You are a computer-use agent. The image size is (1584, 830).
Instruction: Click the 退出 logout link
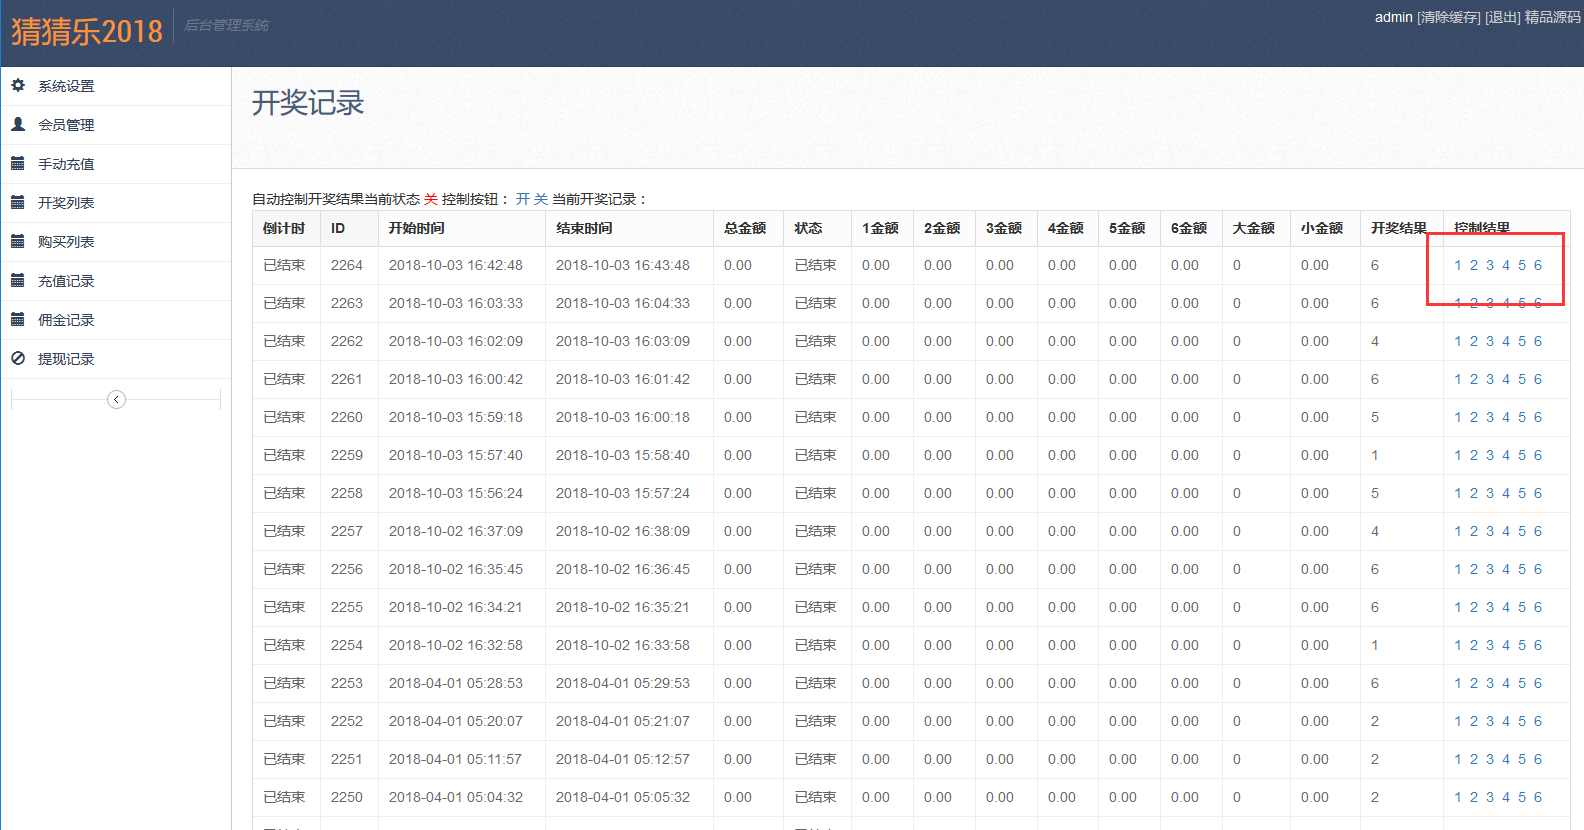click(1502, 17)
